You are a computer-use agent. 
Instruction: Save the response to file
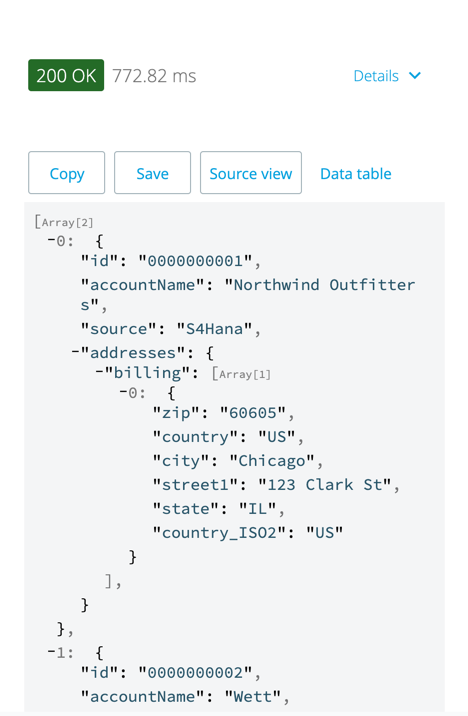tap(152, 173)
